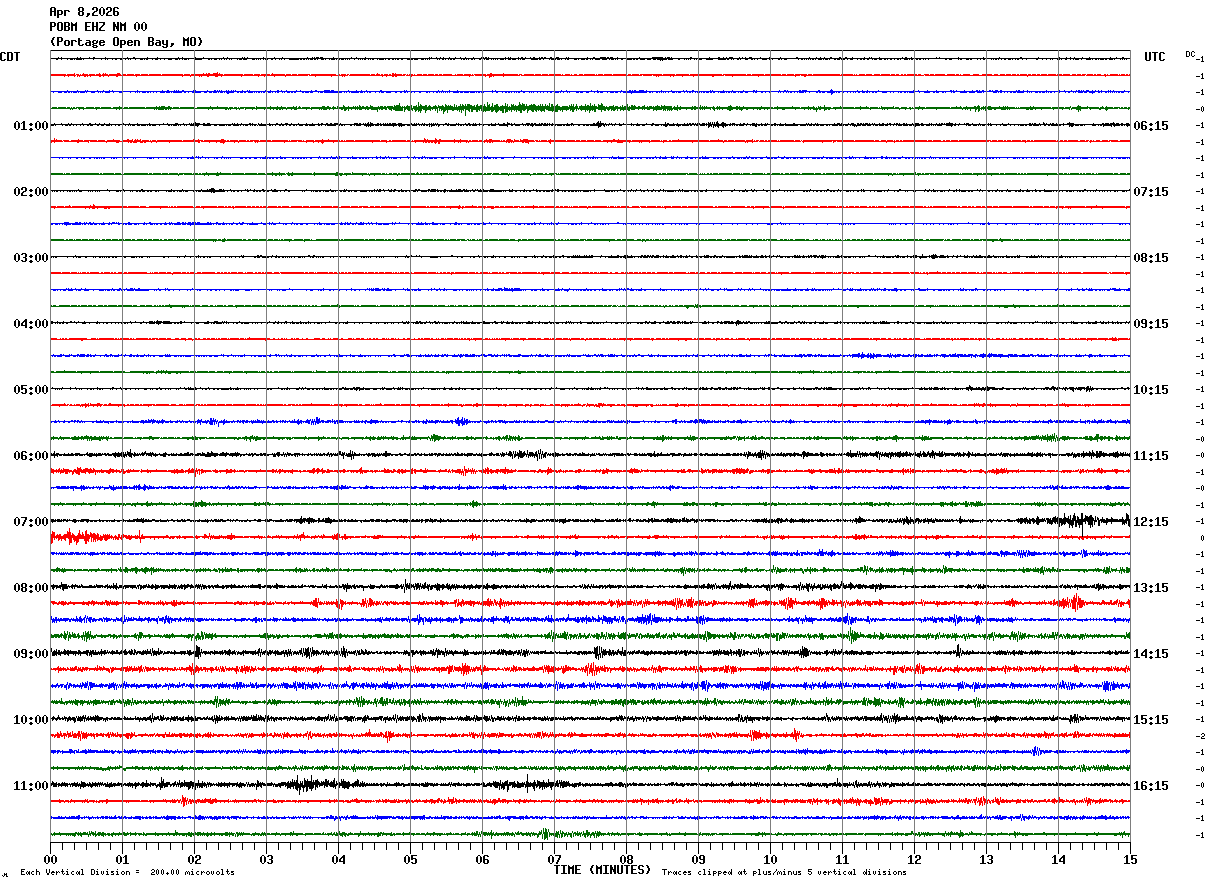Click the "UTC" timezone label
This screenshot has width=1210, height=886.
click(1155, 57)
